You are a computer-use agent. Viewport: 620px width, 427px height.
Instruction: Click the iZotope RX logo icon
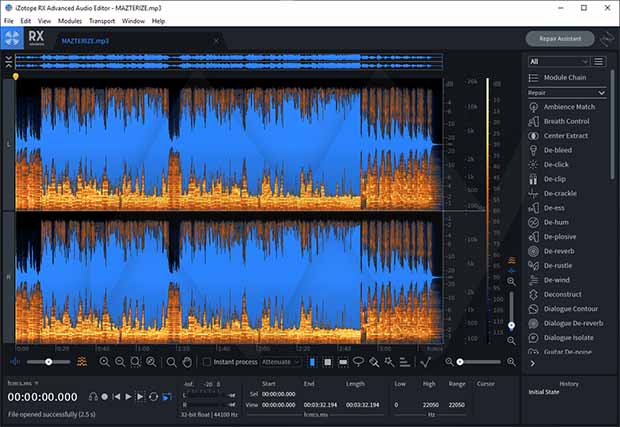click(x=12, y=38)
